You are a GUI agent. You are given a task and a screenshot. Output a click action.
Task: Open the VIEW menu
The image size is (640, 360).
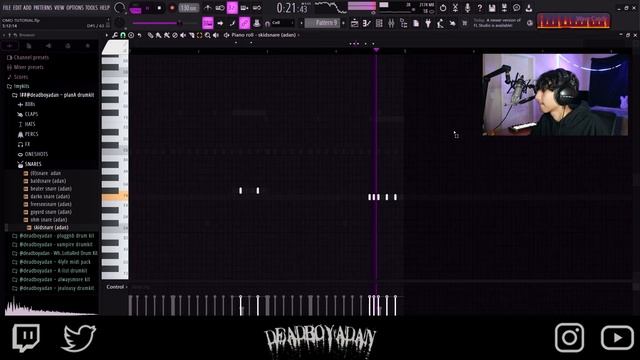point(59,8)
